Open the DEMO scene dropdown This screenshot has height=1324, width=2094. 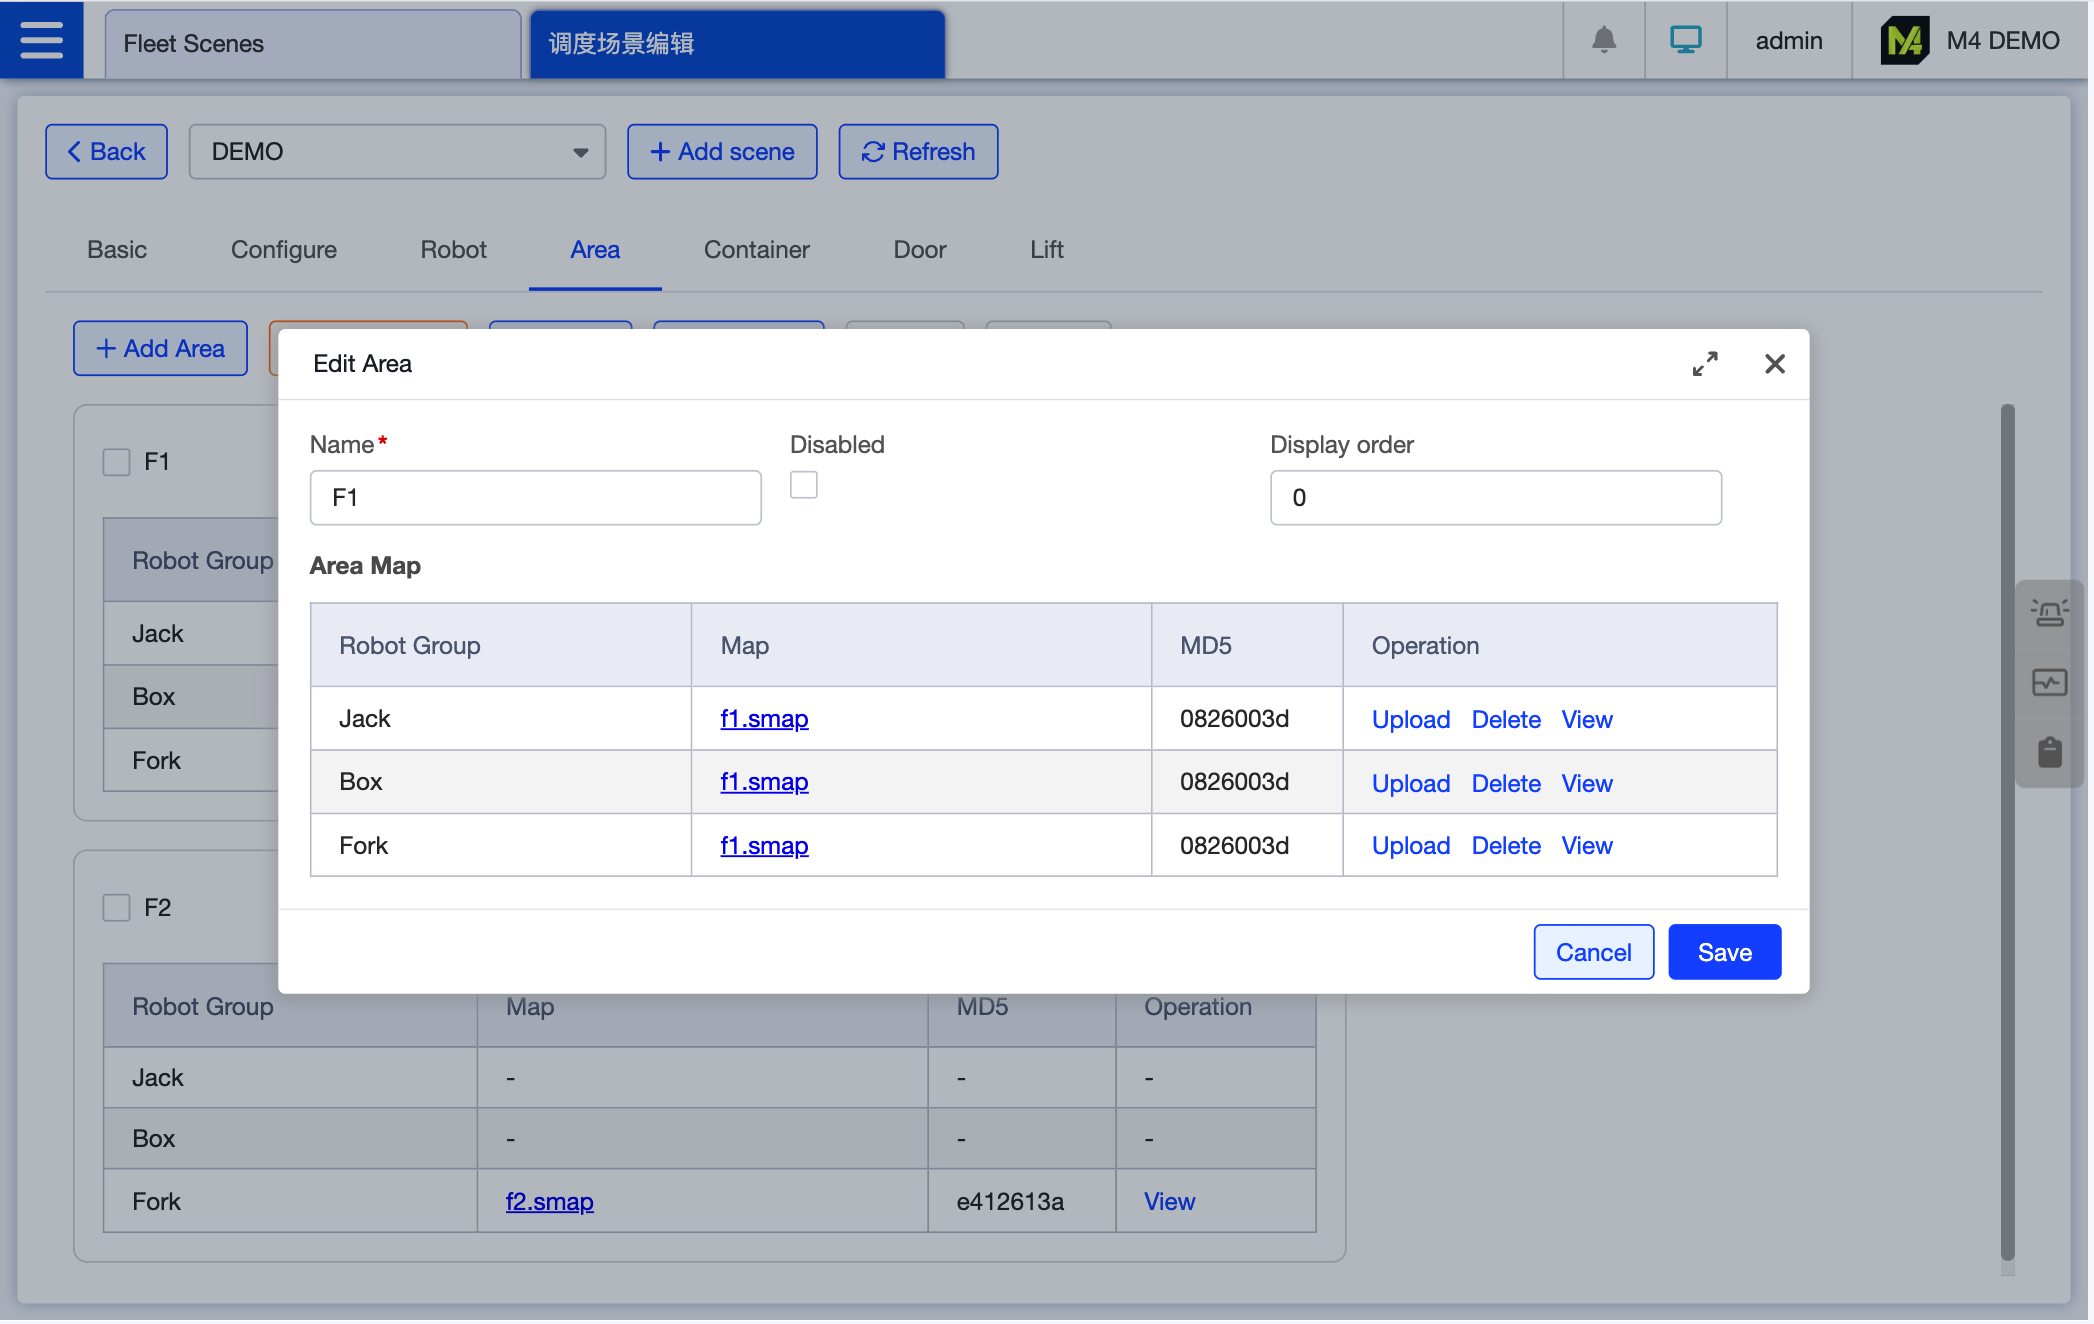pos(397,152)
